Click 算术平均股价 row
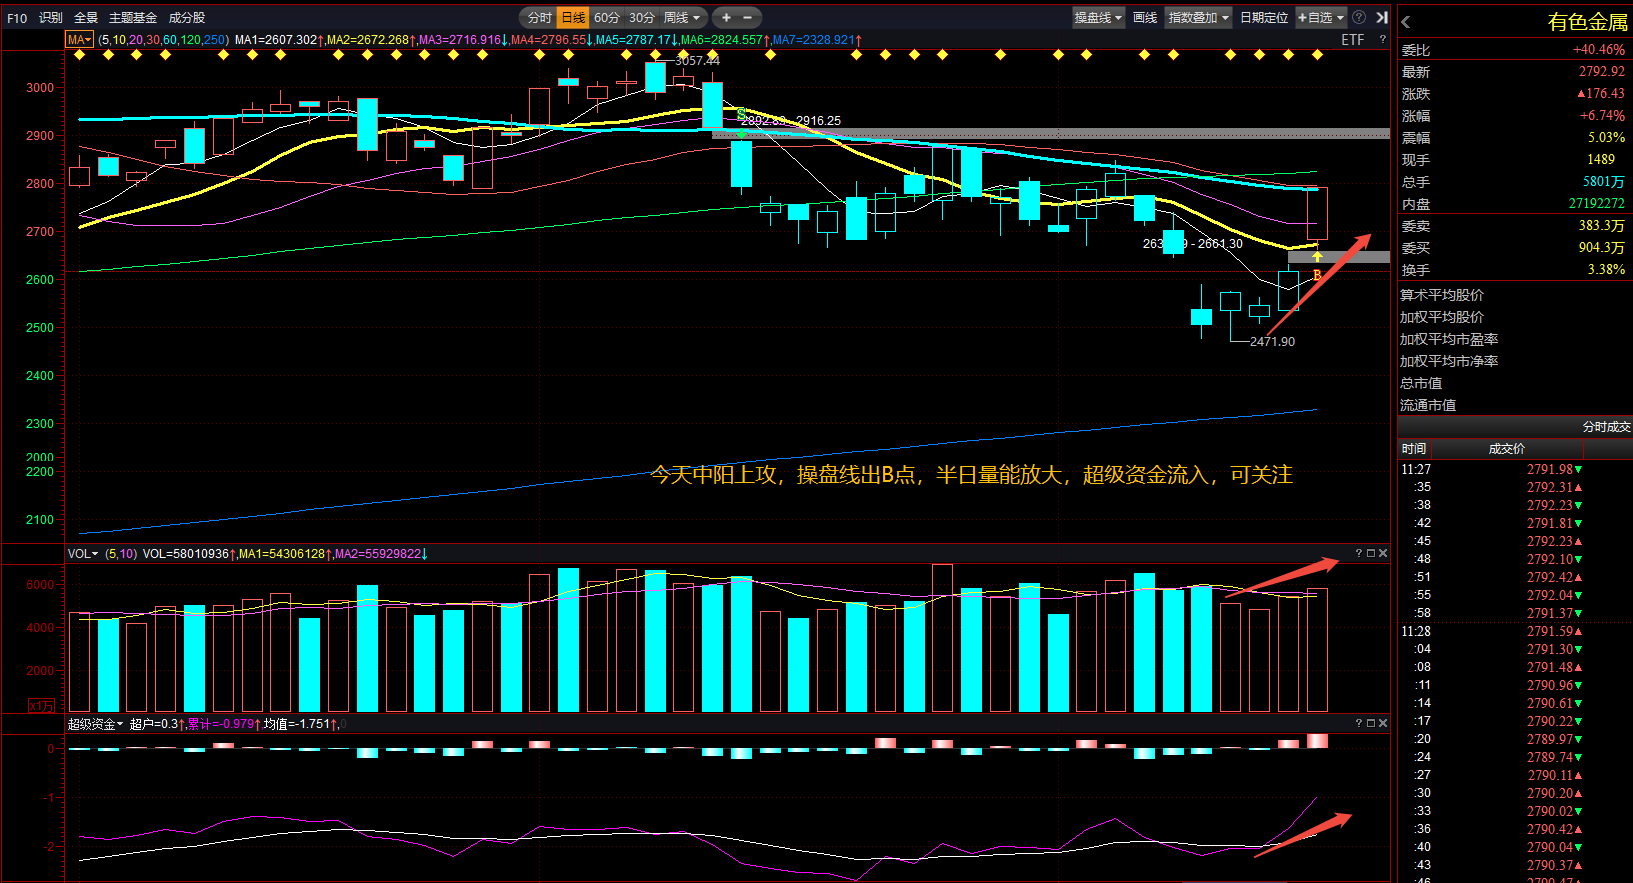 pyautogui.click(x=1515, y=295)
